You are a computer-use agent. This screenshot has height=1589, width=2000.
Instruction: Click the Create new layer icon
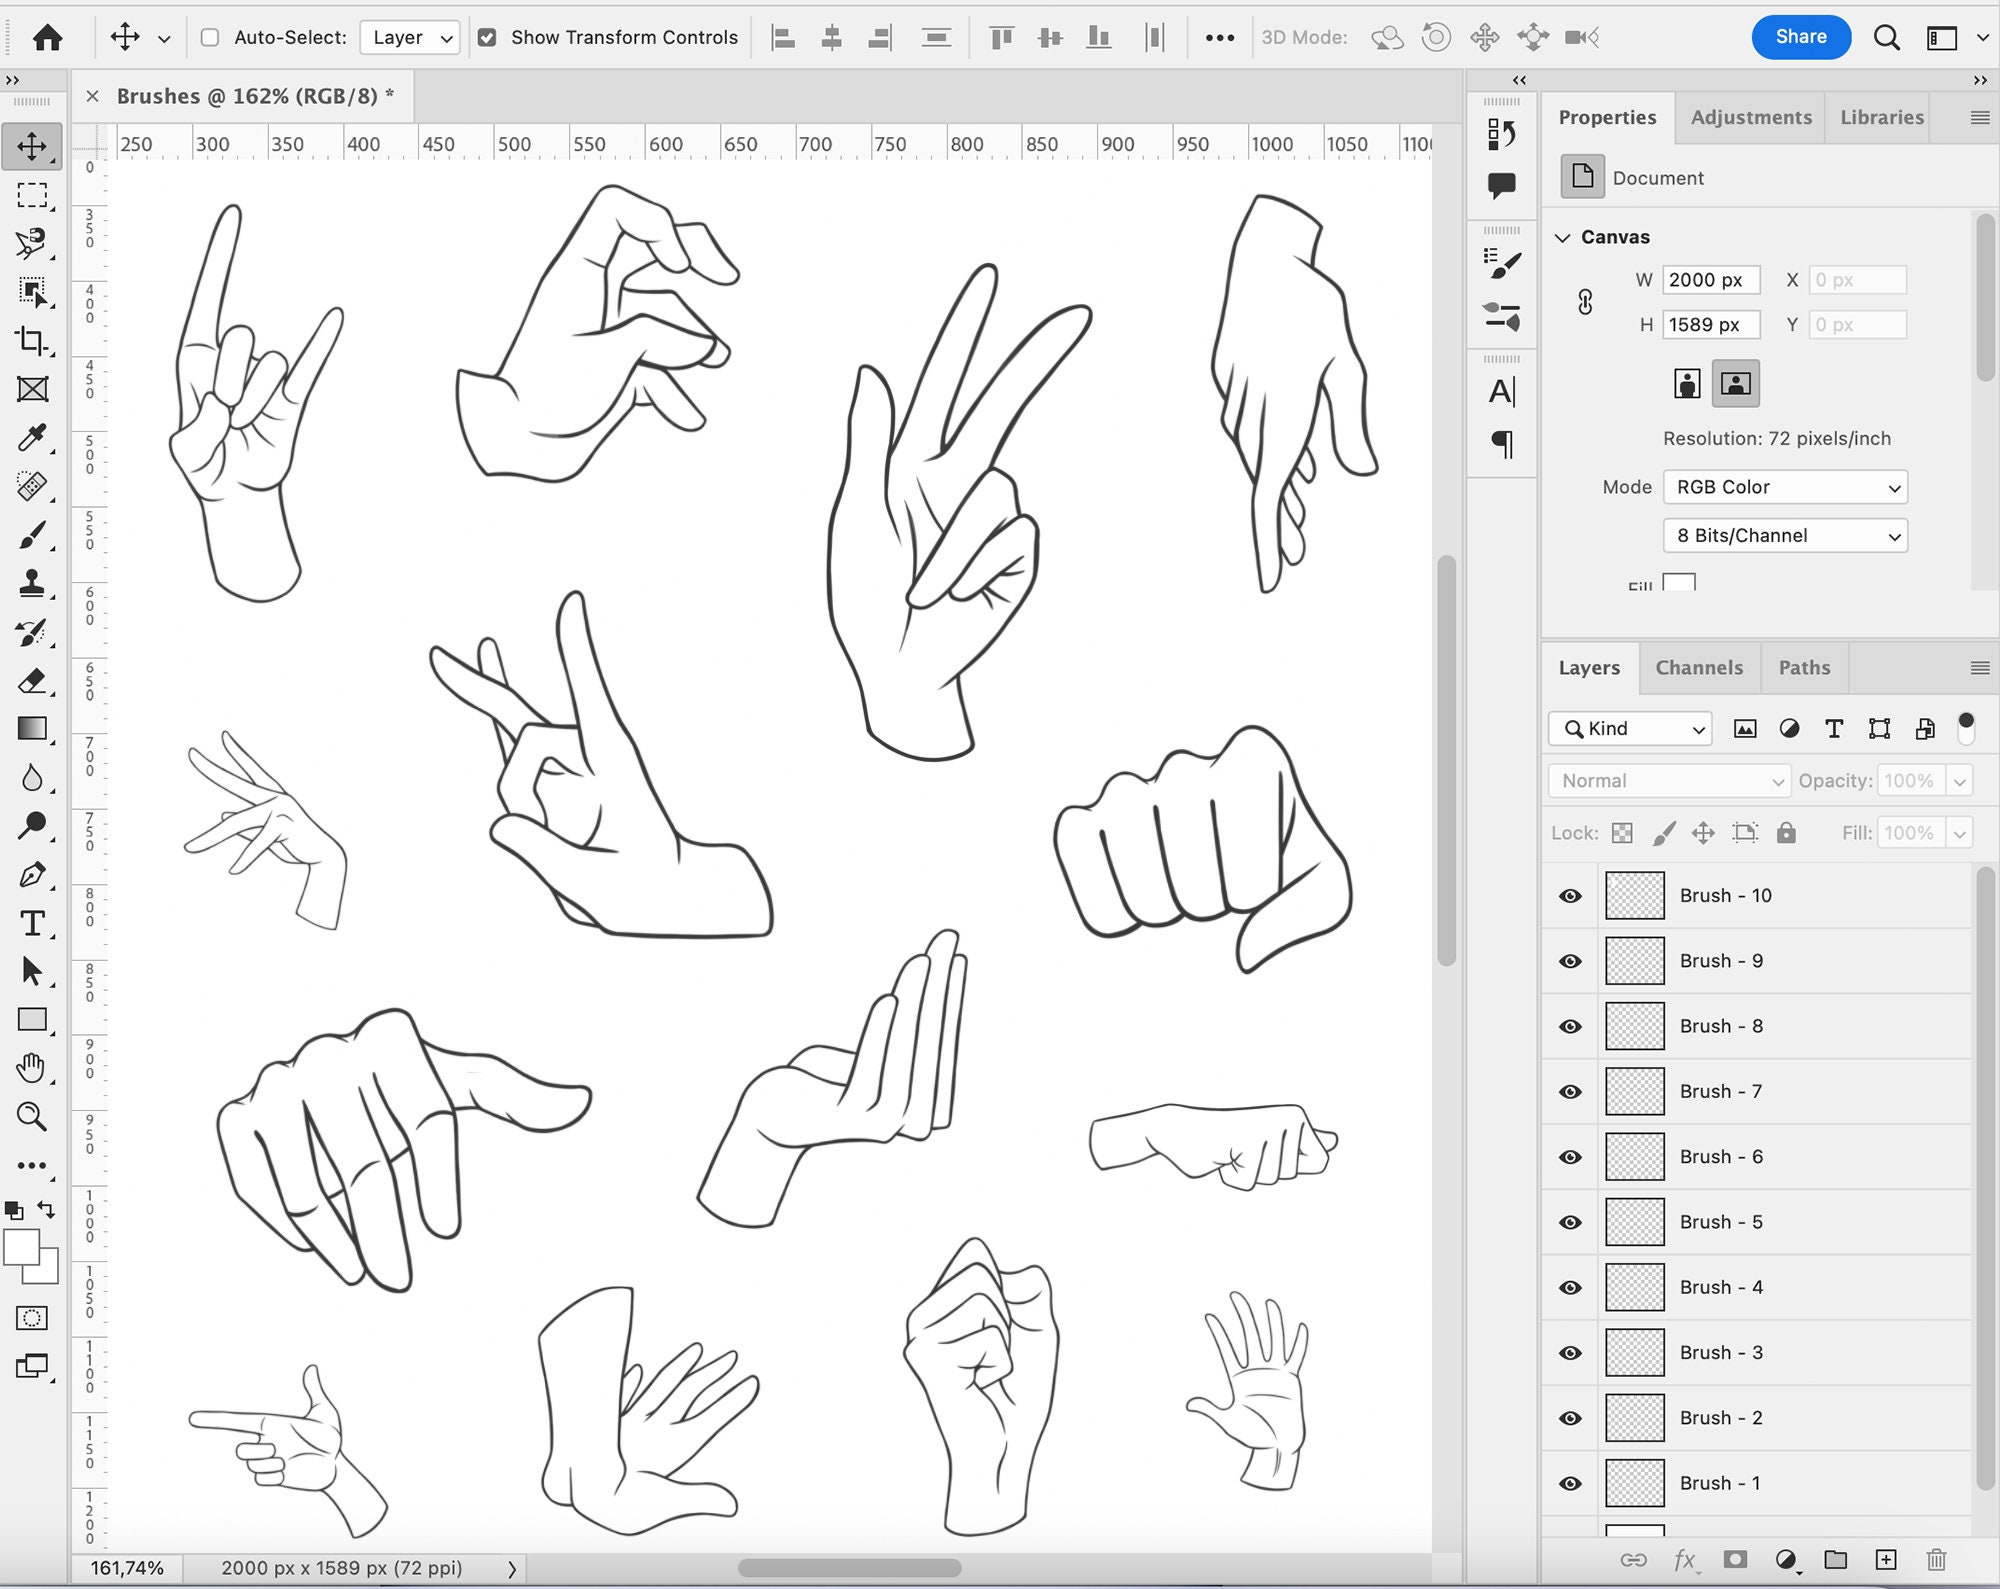1888,1559
